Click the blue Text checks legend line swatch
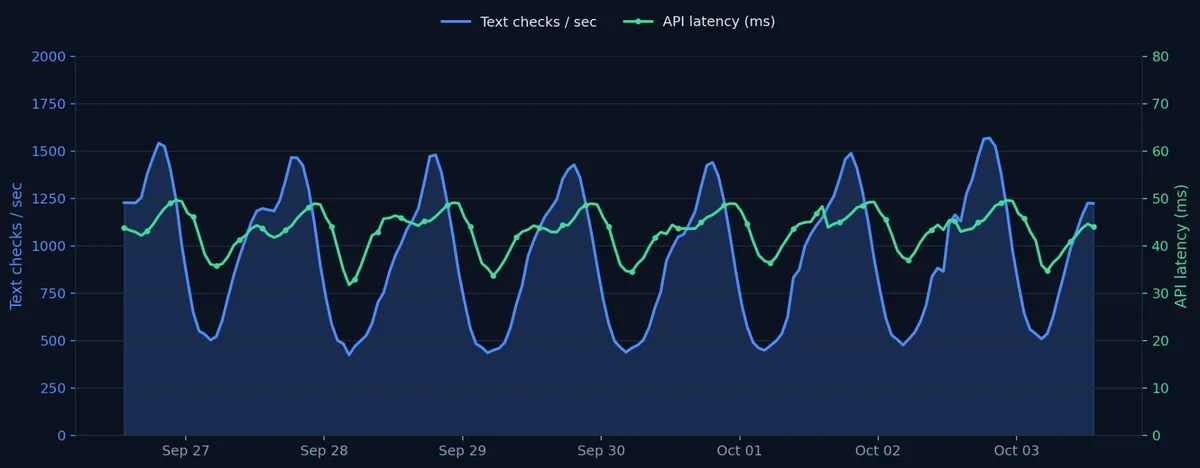Image resolution: width=1200 pixels, height=468 pixels. (x=456, y=21)
